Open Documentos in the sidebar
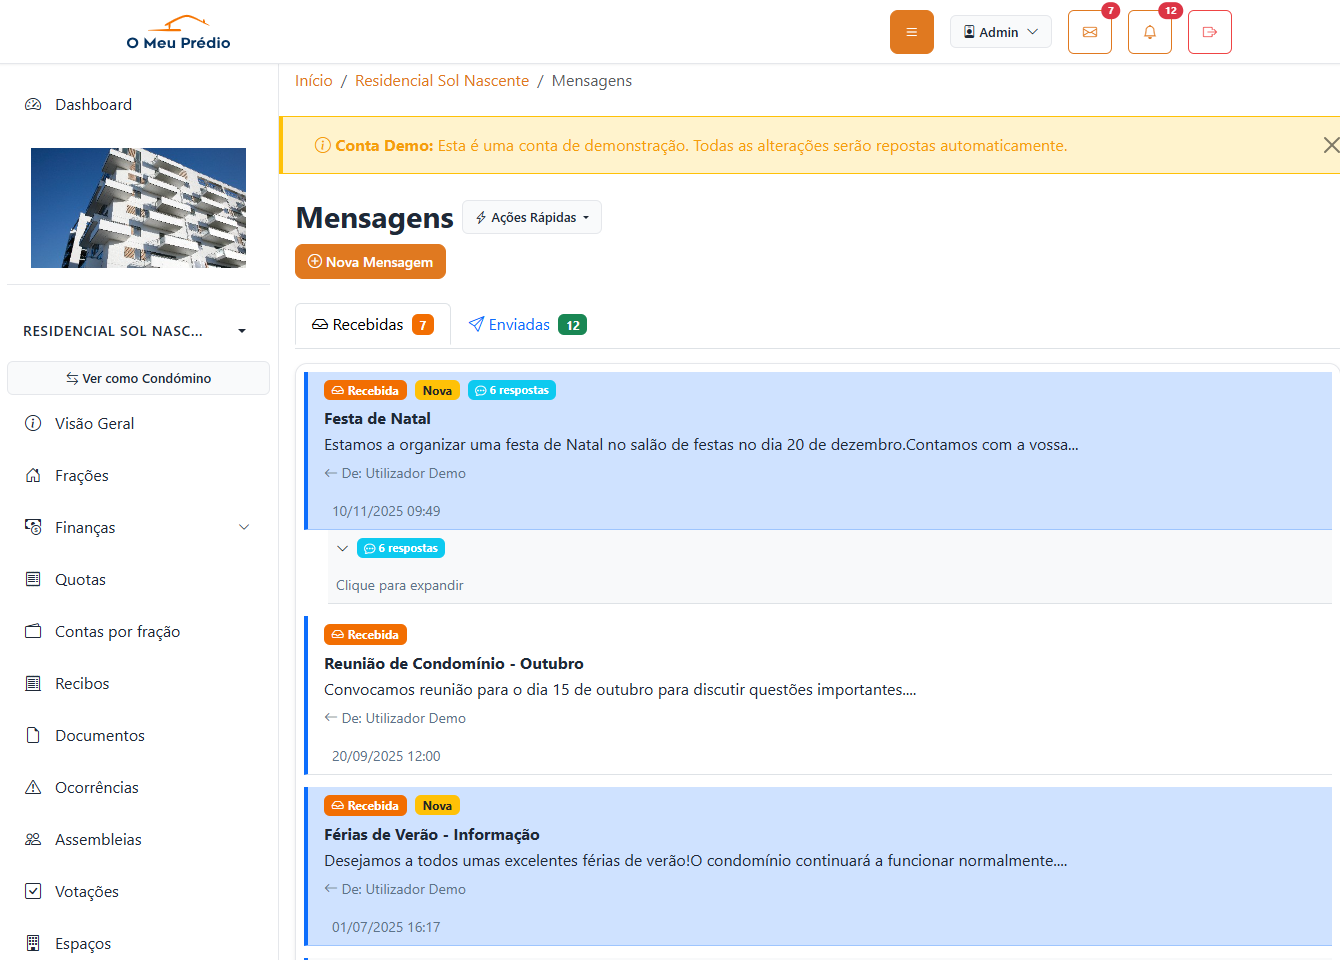Viewport: 1340px width, 960px height. (99, 735)
